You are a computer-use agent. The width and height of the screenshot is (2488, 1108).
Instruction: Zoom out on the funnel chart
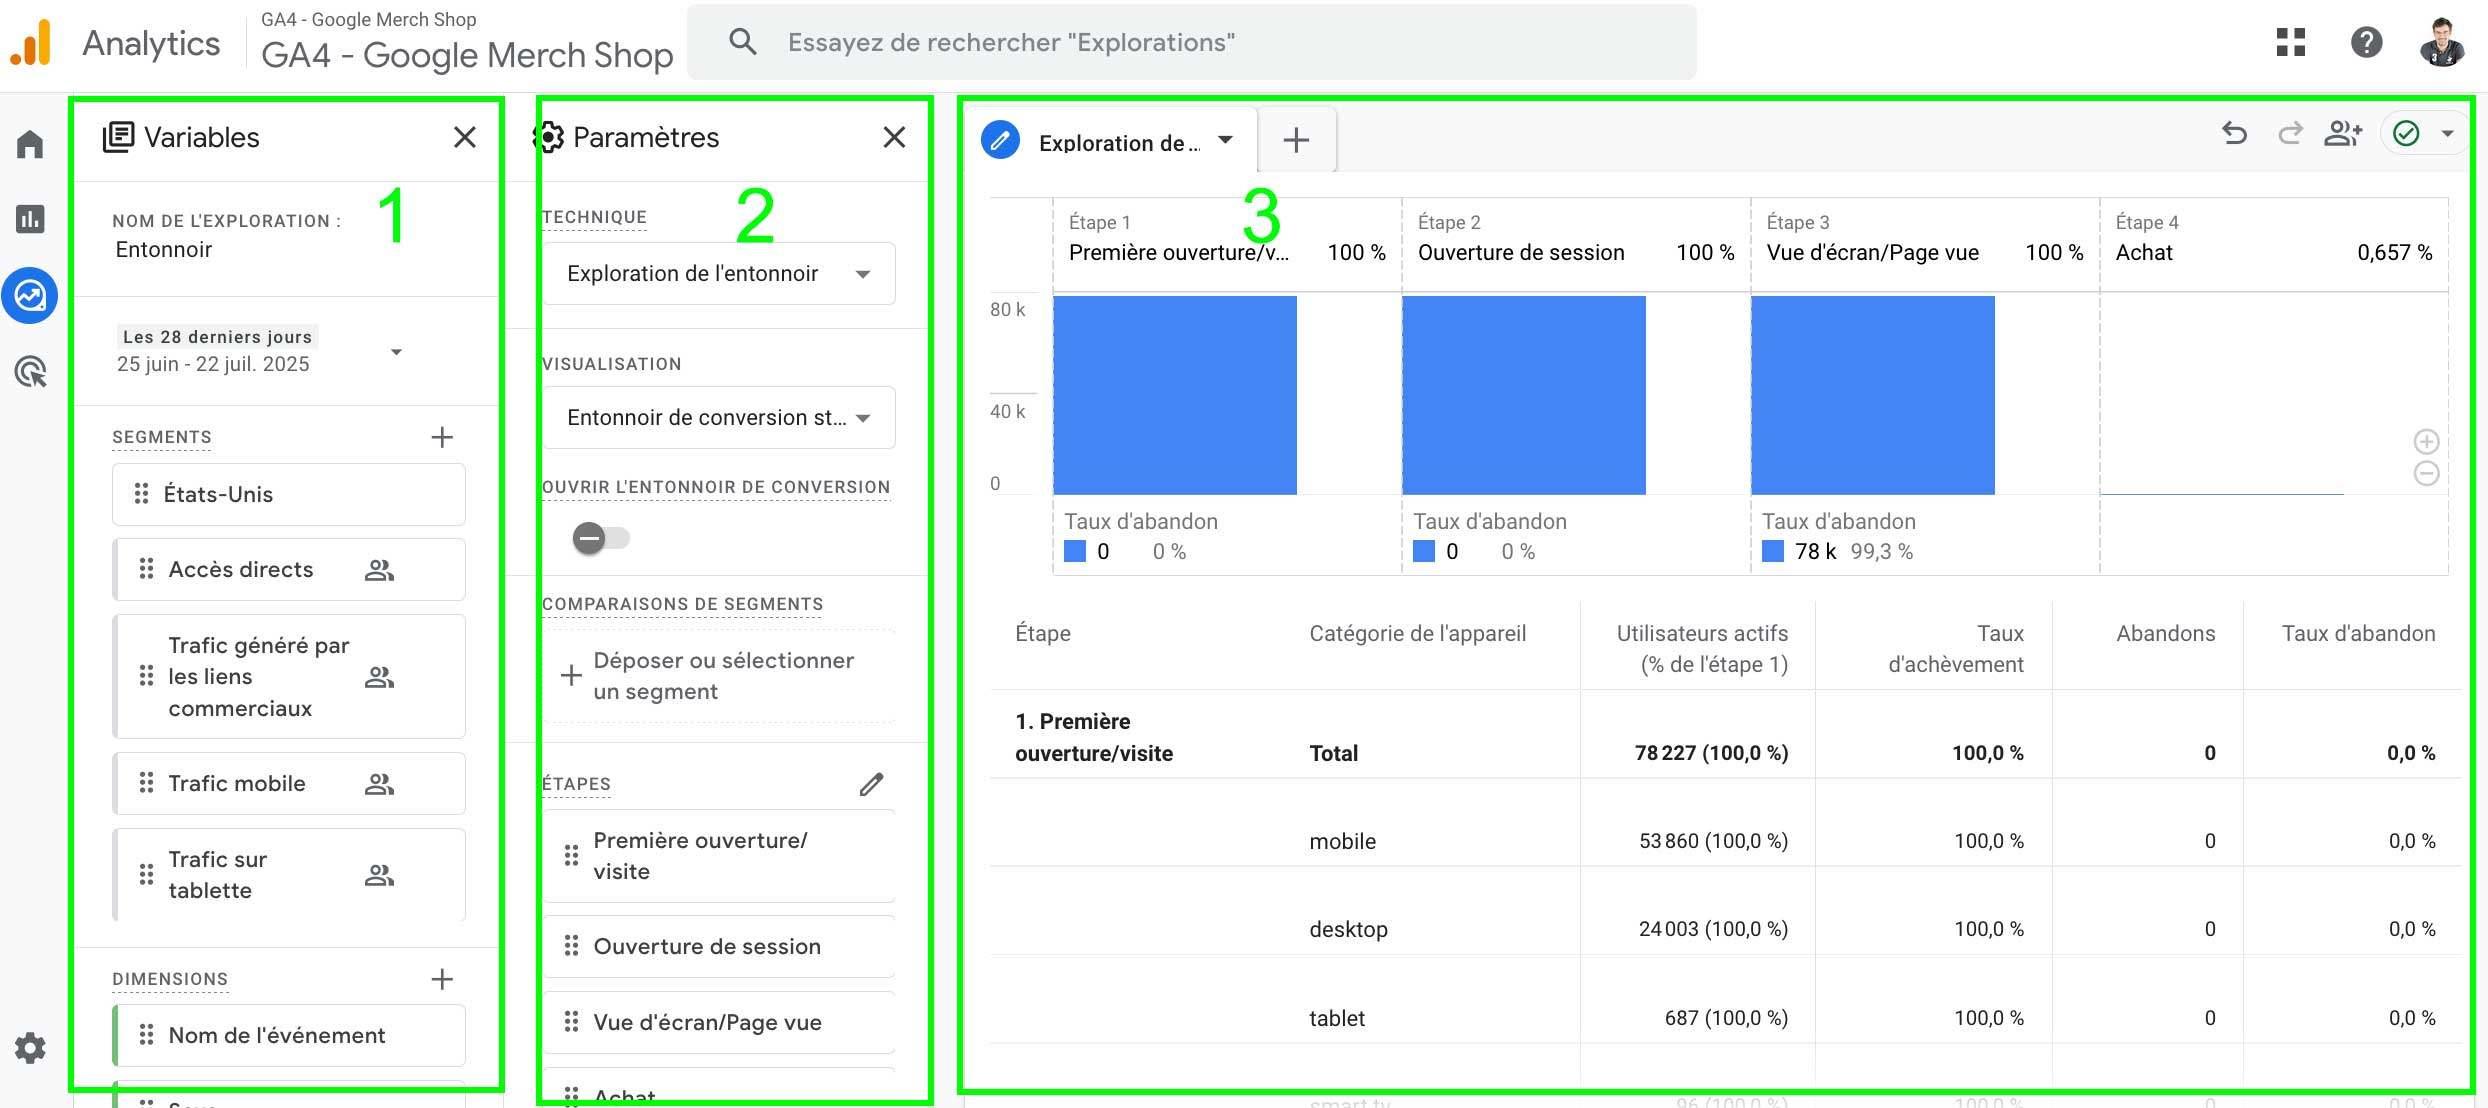2427,474
